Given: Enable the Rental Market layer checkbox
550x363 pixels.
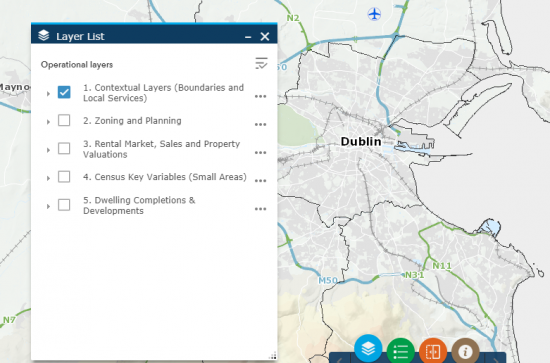Looking at the screenshot, I should (x=64, y=148).
